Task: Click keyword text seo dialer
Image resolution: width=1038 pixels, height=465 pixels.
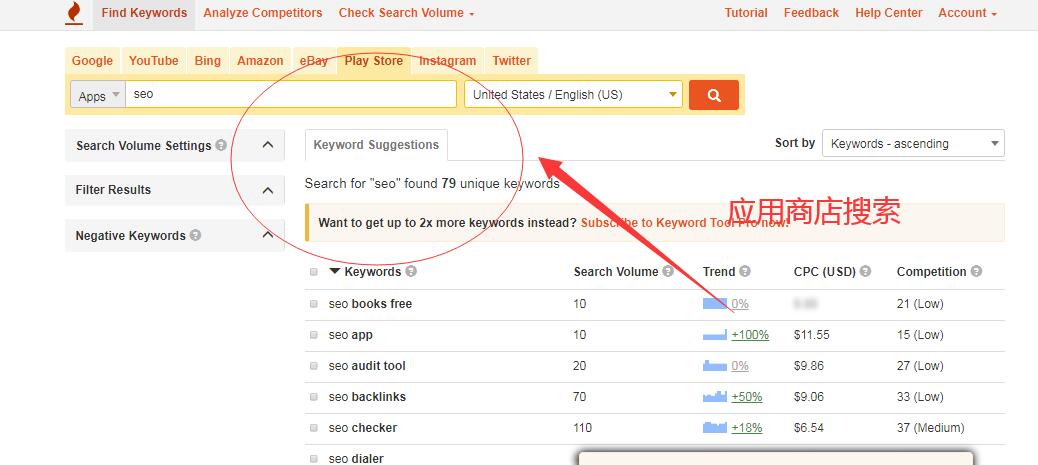Action: click(x=356, y=458)
